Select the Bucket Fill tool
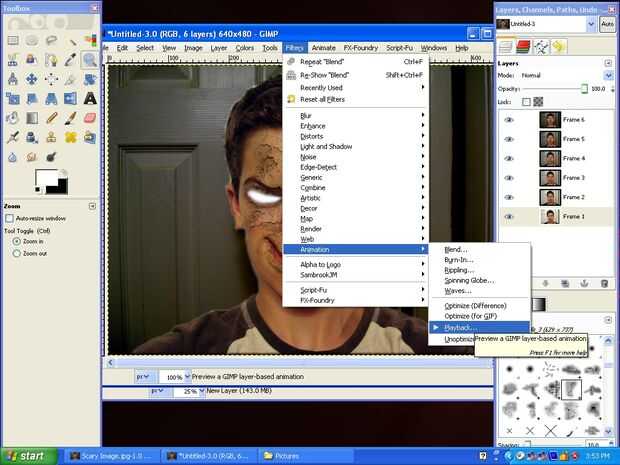Screen dimensions: 620x465 pyautogui.click(x=13, y=118)
